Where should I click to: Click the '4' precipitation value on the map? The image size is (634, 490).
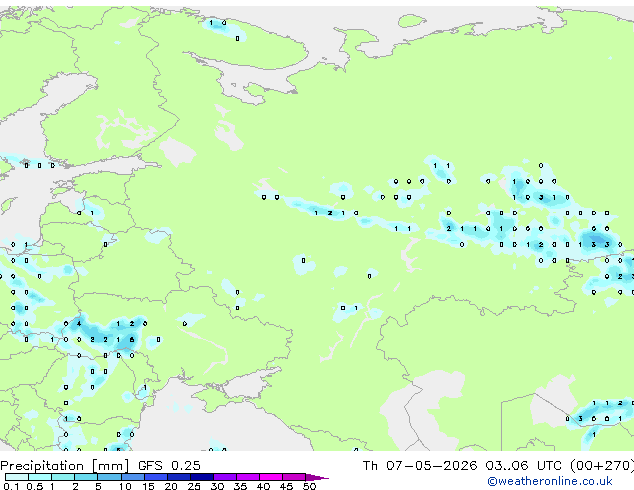tap(79, 323)
